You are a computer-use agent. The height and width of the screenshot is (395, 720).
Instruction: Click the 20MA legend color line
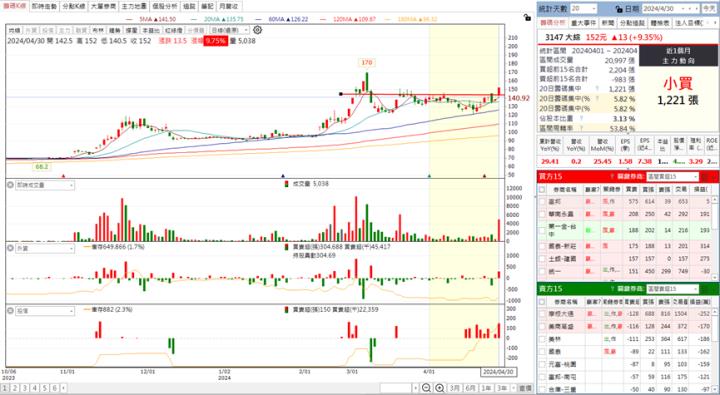pyautogui.click(x=193, y=19)
